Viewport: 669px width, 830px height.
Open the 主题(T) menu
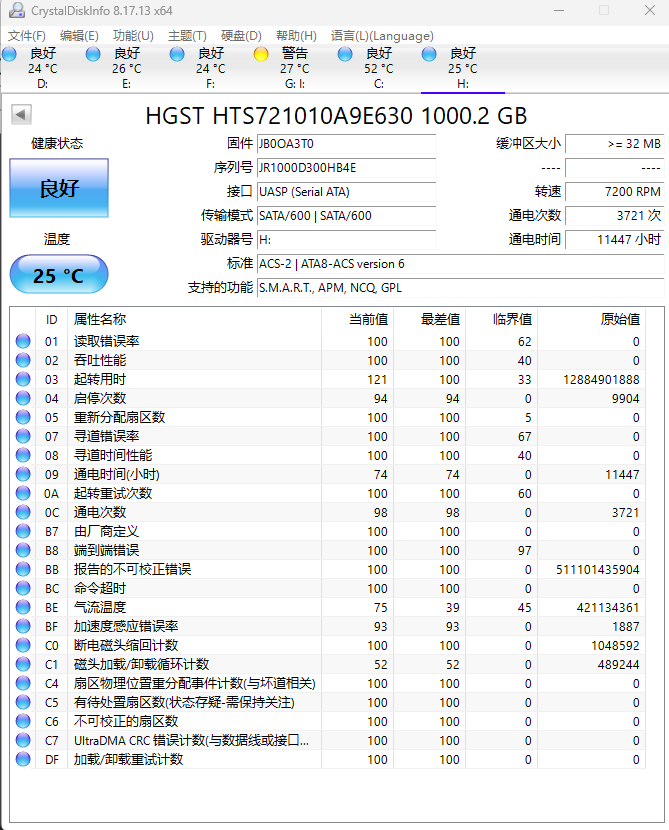pyautogui.click(x=187, y=35)
